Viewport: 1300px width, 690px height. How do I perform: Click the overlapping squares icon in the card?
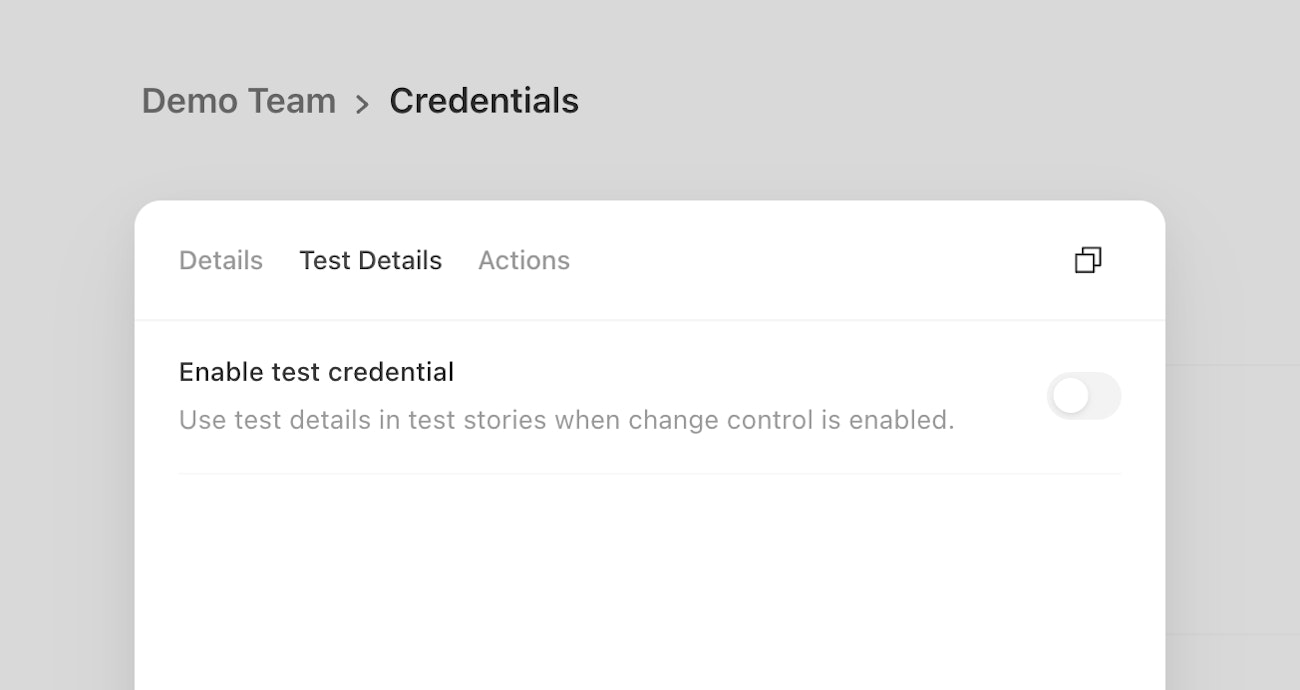[1088, 260]
